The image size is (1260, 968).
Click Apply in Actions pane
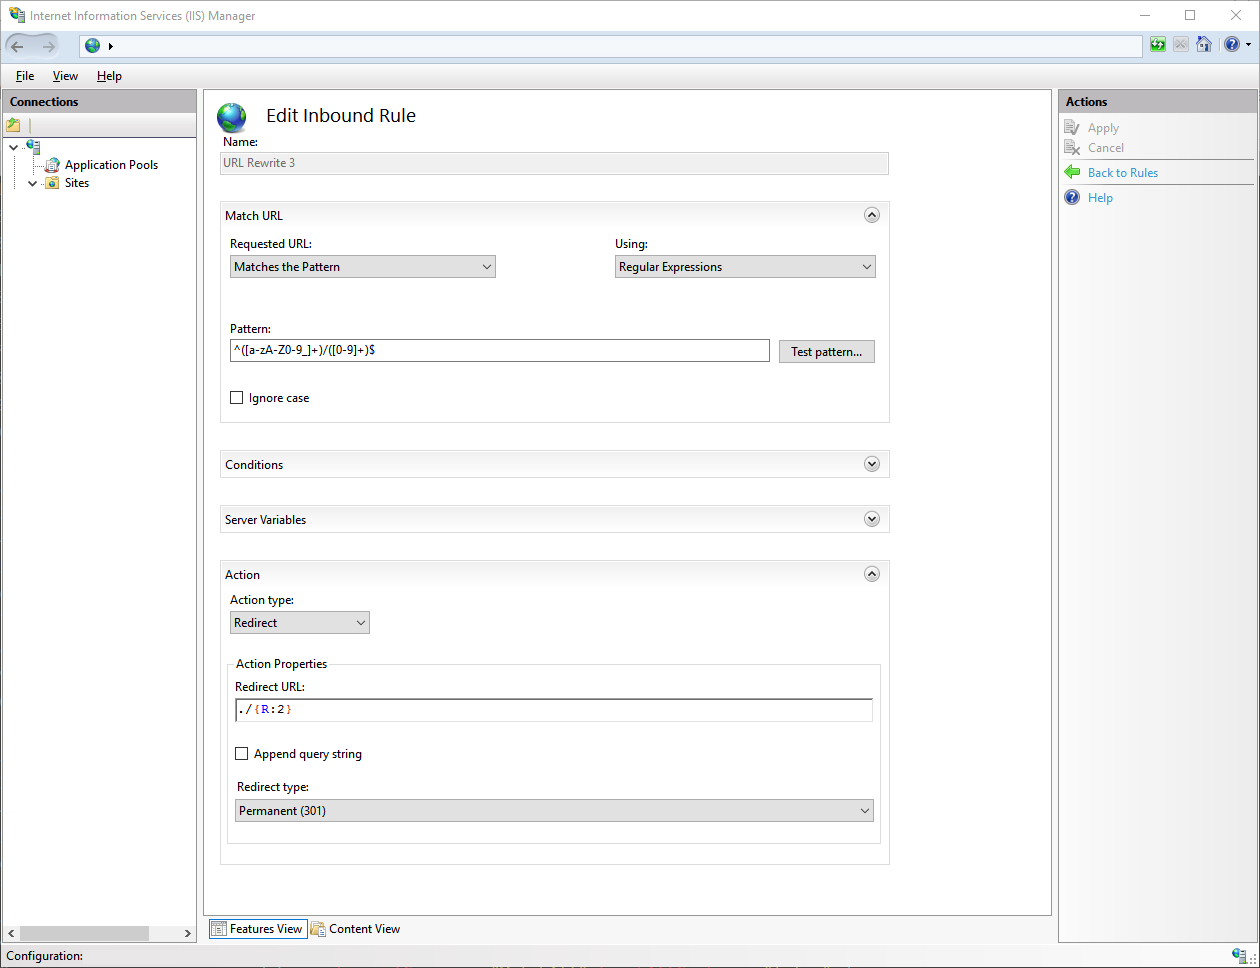click(1103, 128)
